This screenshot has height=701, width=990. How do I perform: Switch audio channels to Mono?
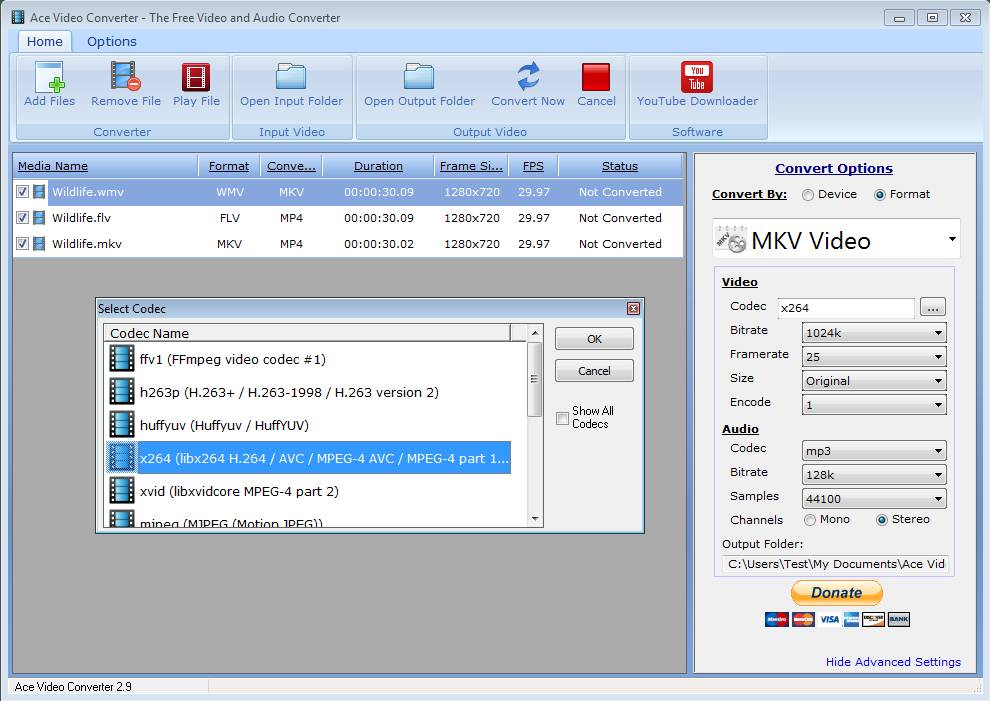click(x=810, y=519)
